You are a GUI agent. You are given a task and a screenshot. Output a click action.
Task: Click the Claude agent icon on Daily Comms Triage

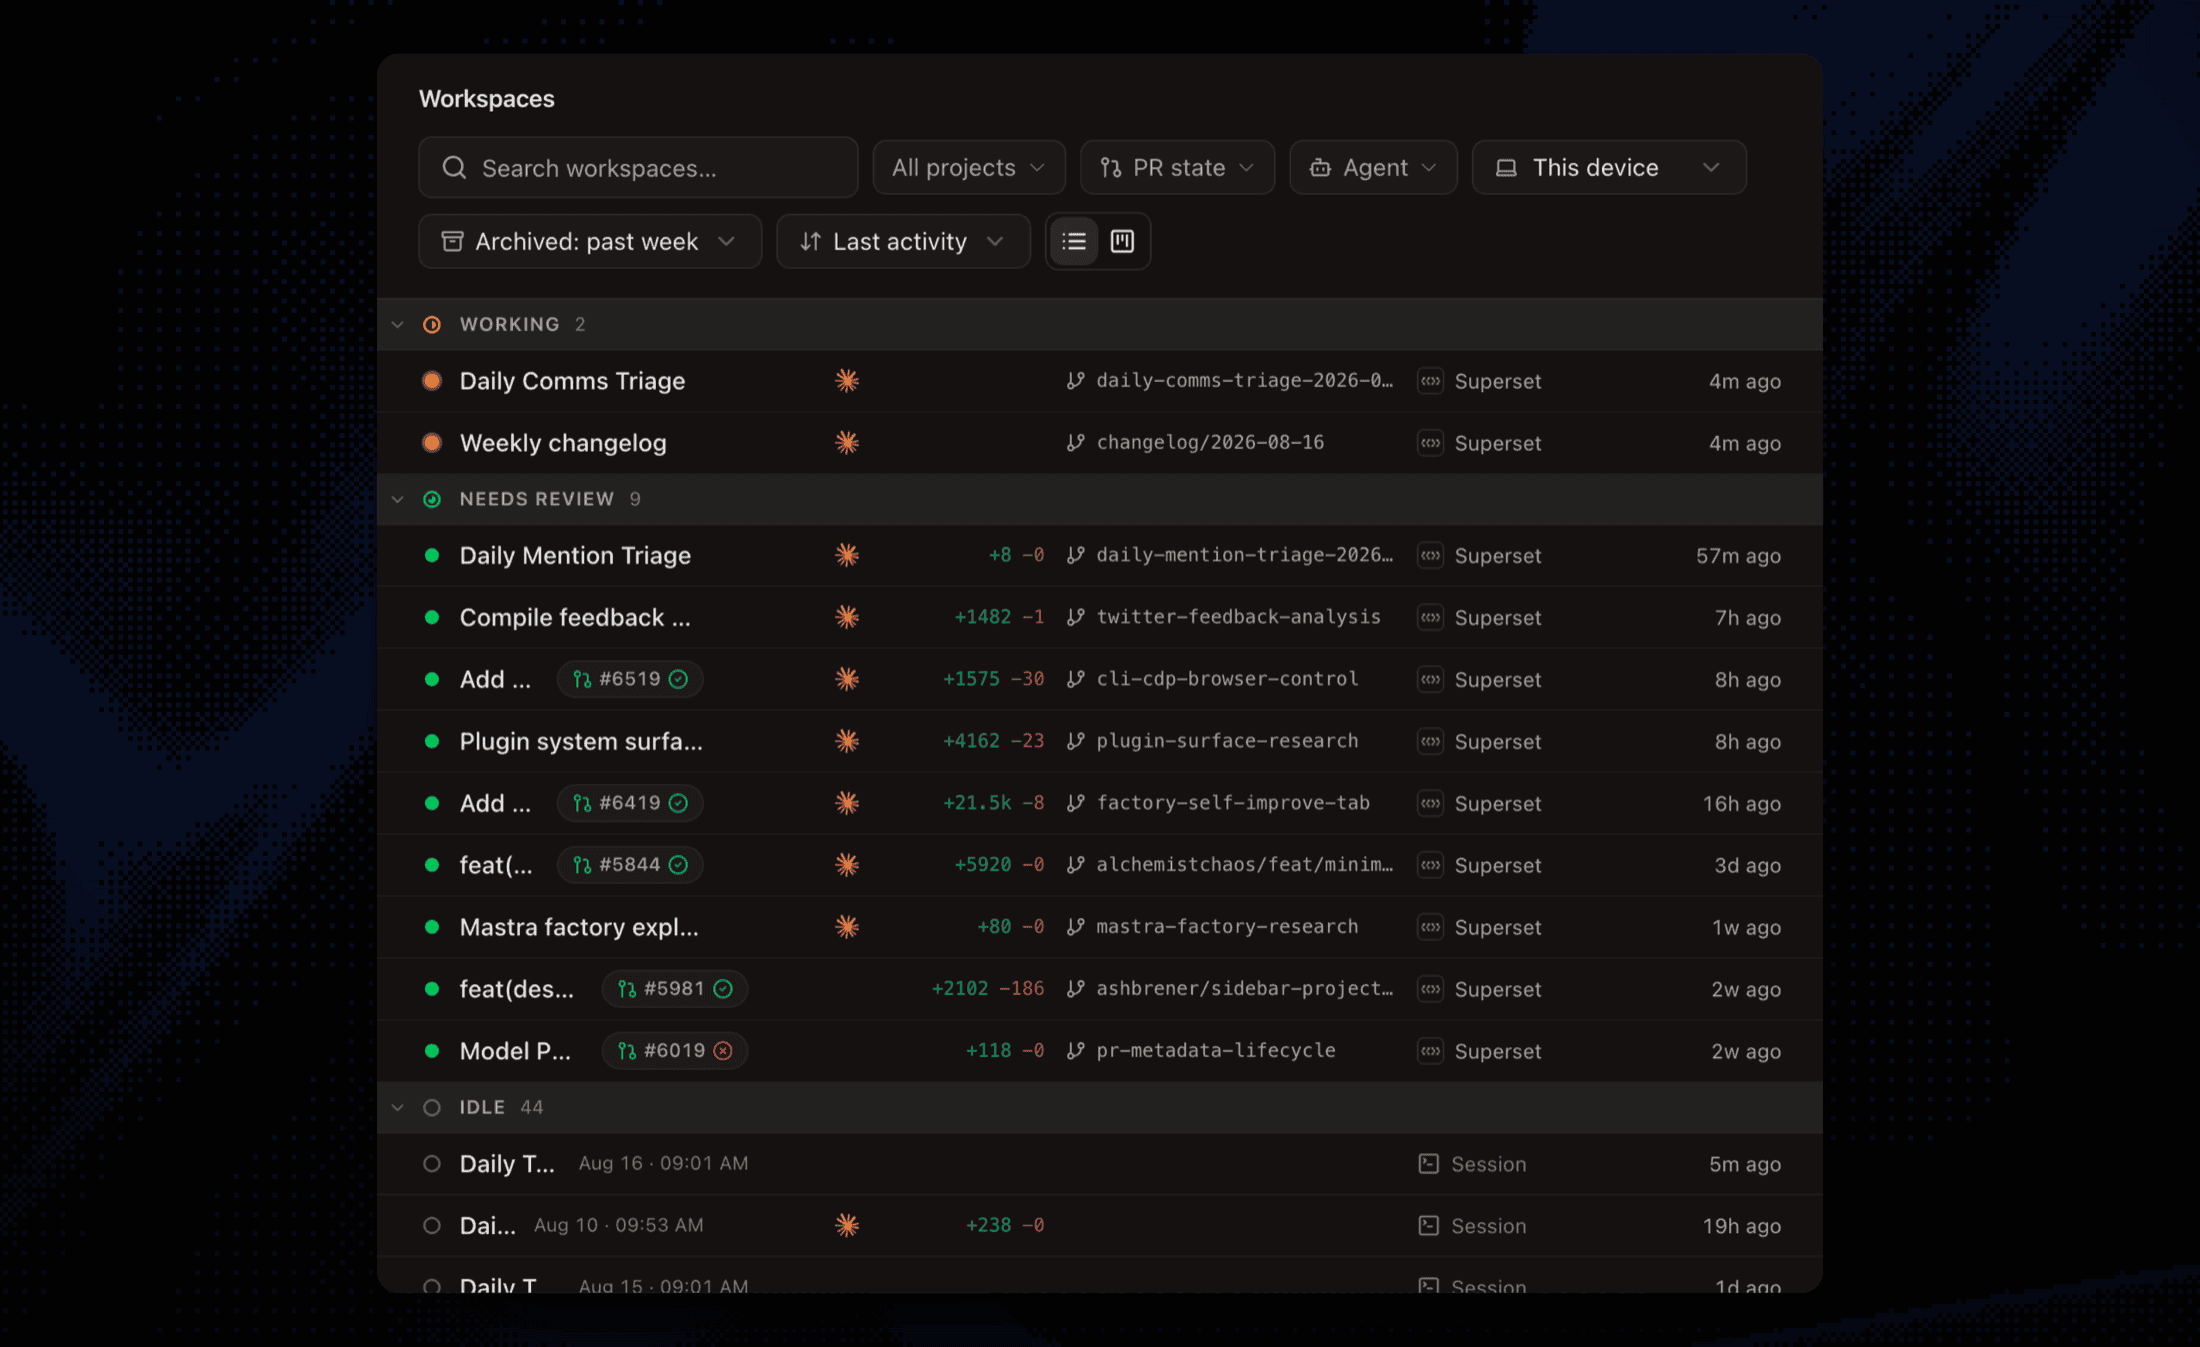(847, 381)
